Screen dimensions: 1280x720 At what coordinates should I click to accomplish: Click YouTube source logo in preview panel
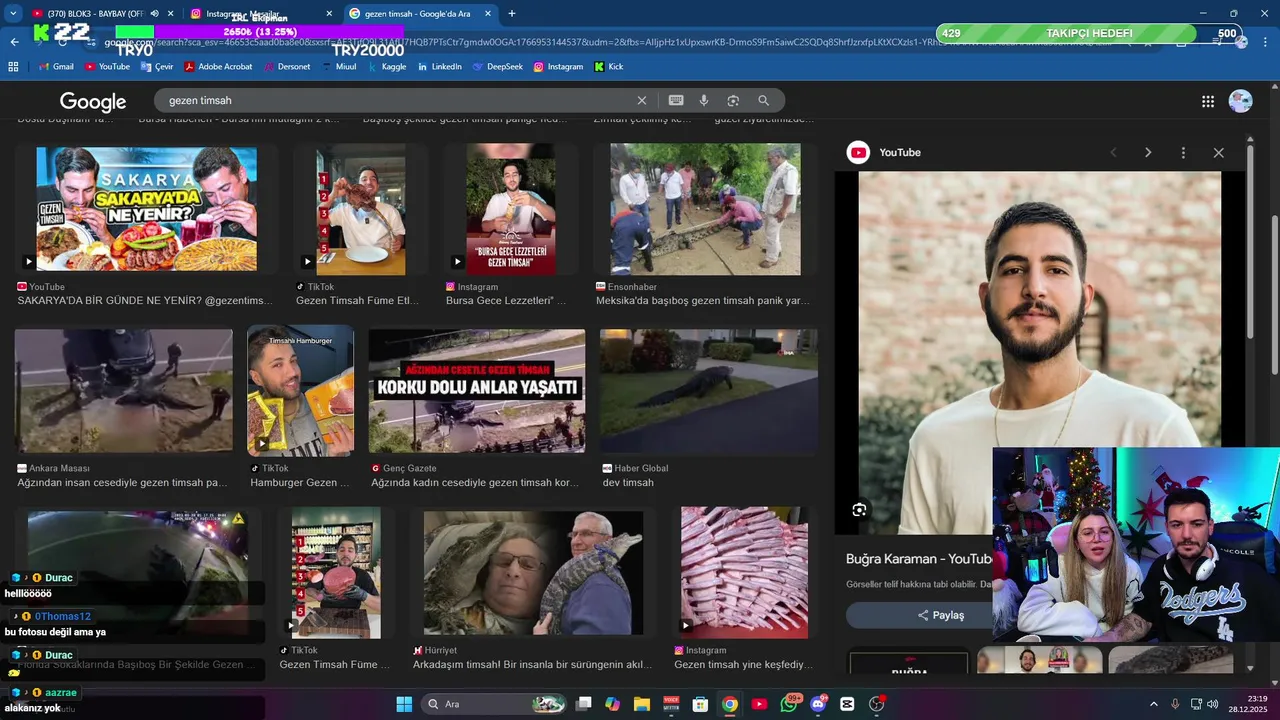(858, 152)
